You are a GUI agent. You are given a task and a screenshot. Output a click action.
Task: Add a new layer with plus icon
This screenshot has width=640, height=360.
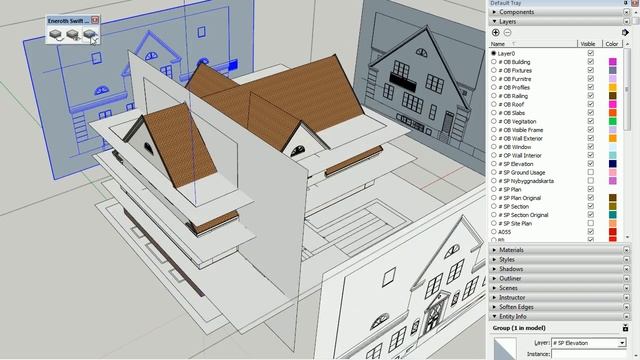pos(496,33)
